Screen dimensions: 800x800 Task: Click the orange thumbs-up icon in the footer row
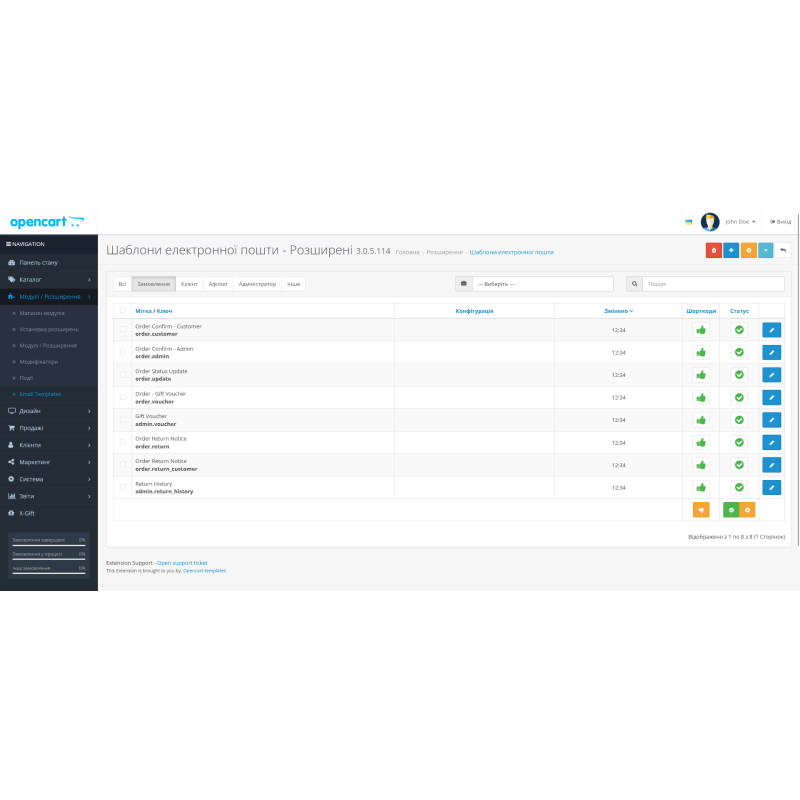[x=699, y=509]
